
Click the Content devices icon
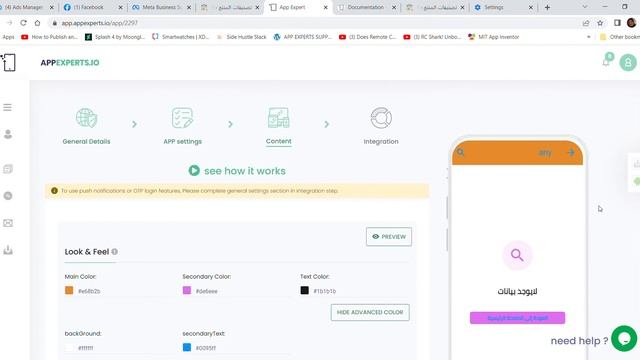pos(279,118)
